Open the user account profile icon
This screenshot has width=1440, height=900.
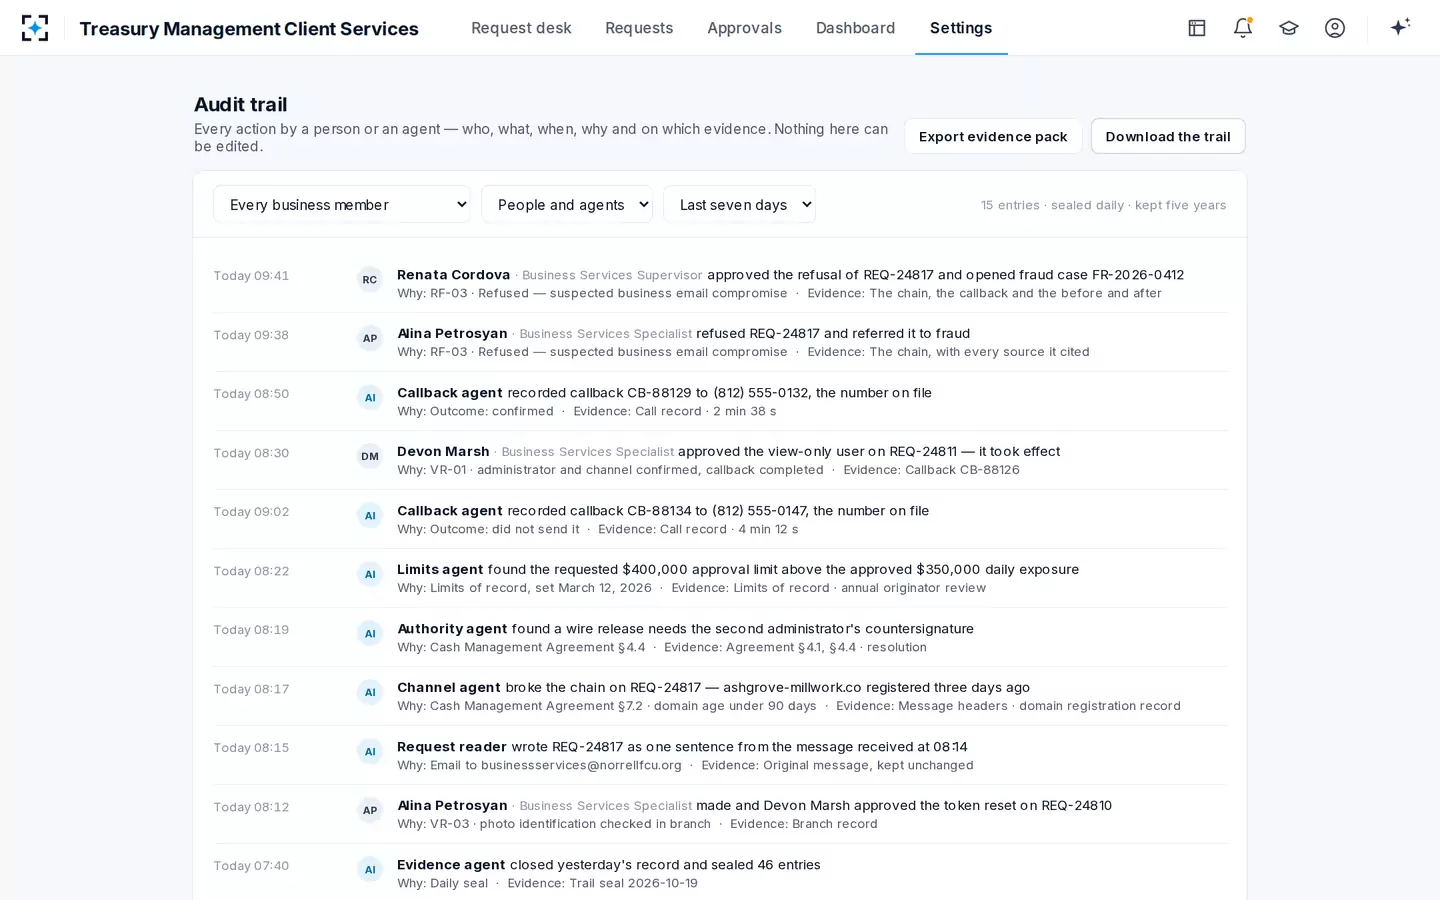pyautogui.click(x=1335, y=28)
